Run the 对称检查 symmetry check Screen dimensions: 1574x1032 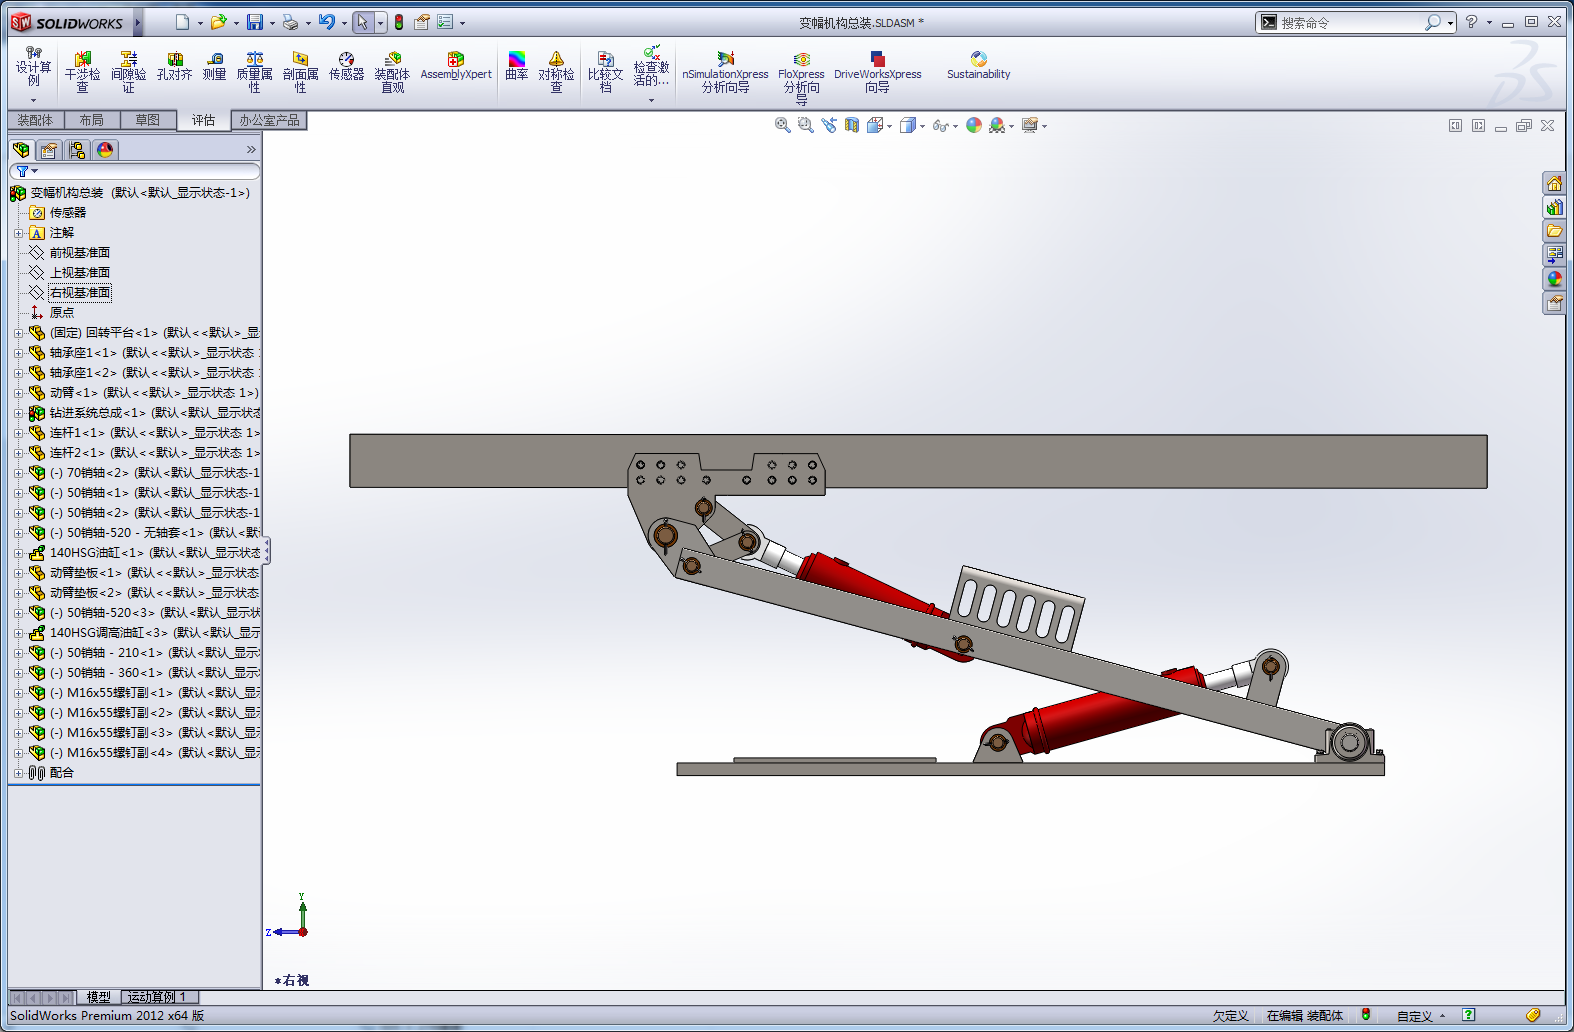click(x=556, y=72)
